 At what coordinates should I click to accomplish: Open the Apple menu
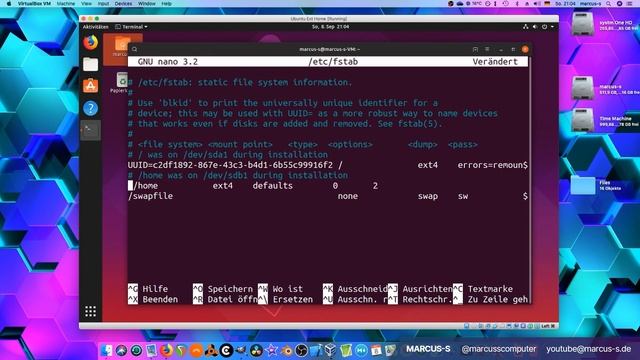9,4
